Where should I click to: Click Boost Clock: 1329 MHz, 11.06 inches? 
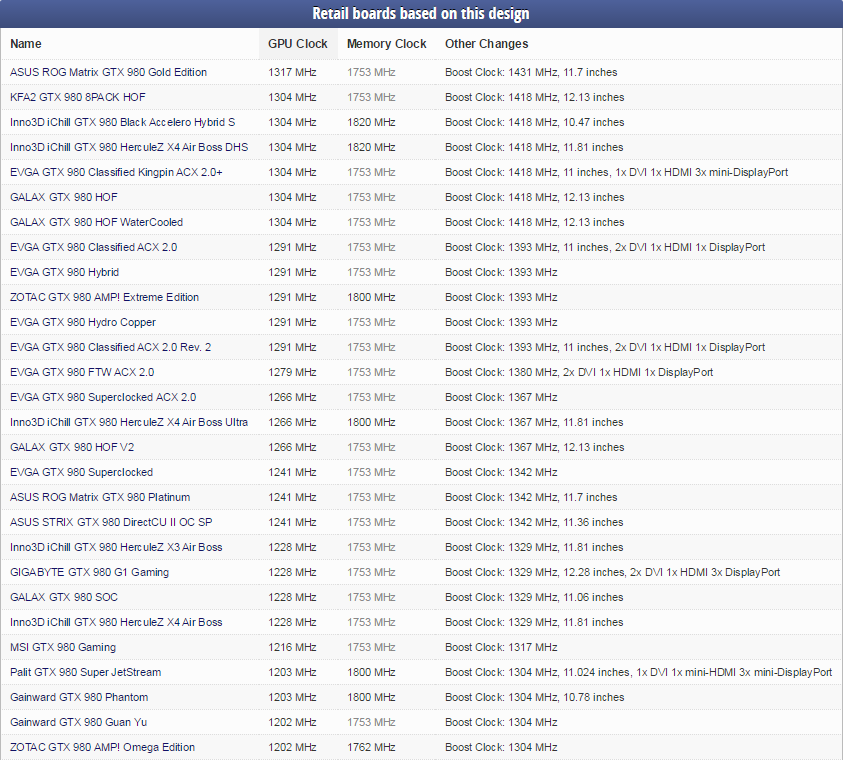tap(534, 597)
